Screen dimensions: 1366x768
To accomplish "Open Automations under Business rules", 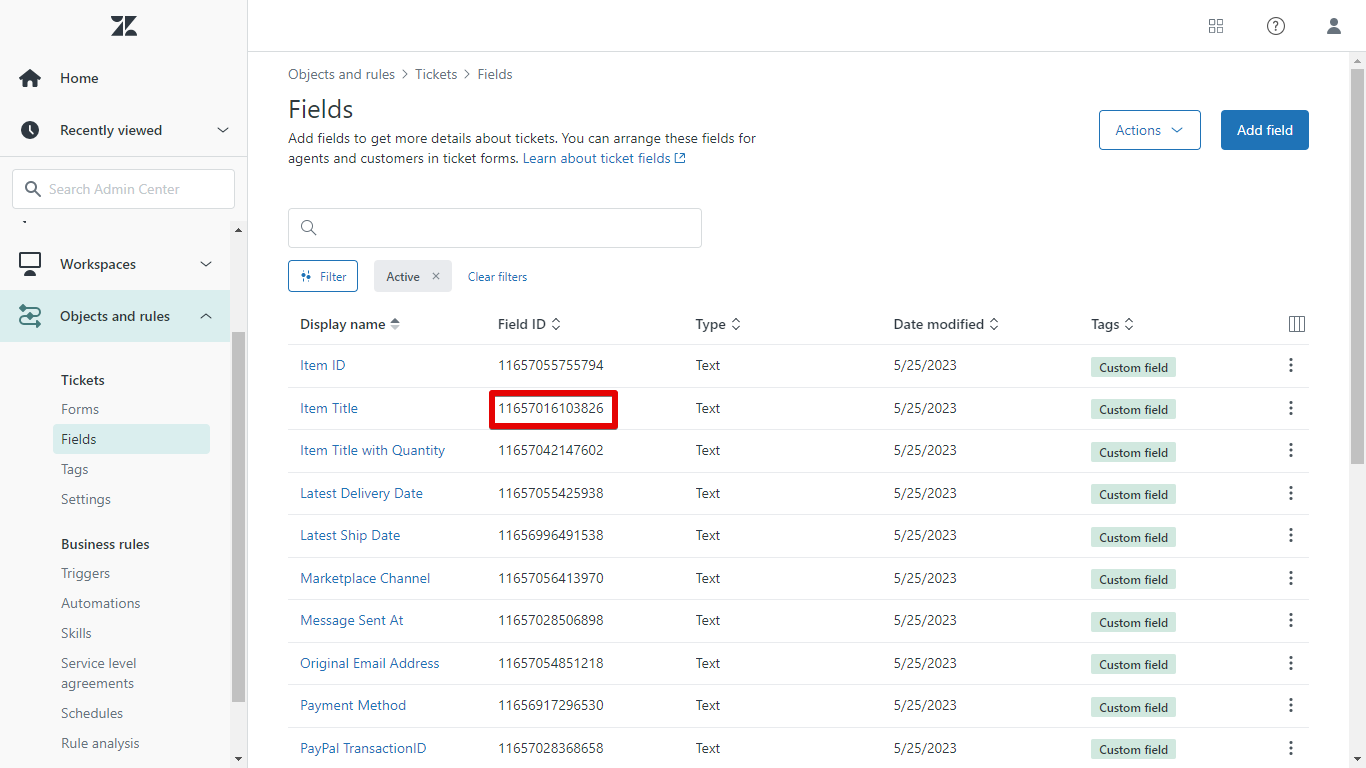I will tap(101, 603).
